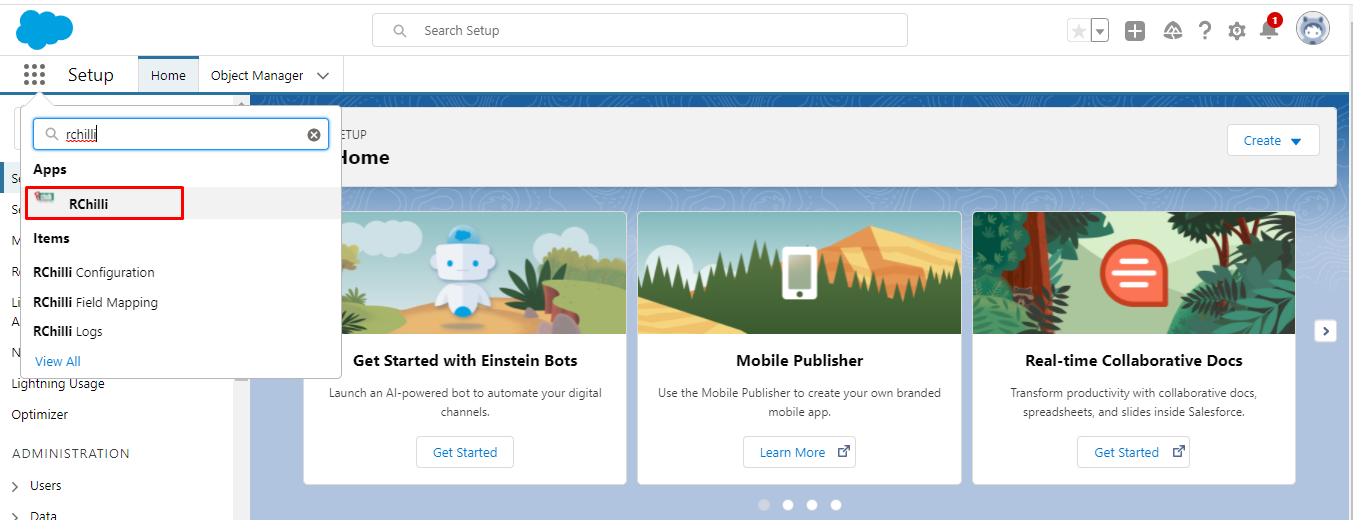Click Get Started for Einstein Bots

coord(465,452)
